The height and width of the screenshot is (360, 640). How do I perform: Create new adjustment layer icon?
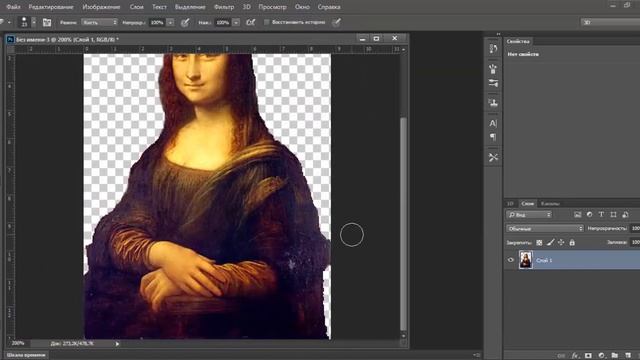click(601, 356)
